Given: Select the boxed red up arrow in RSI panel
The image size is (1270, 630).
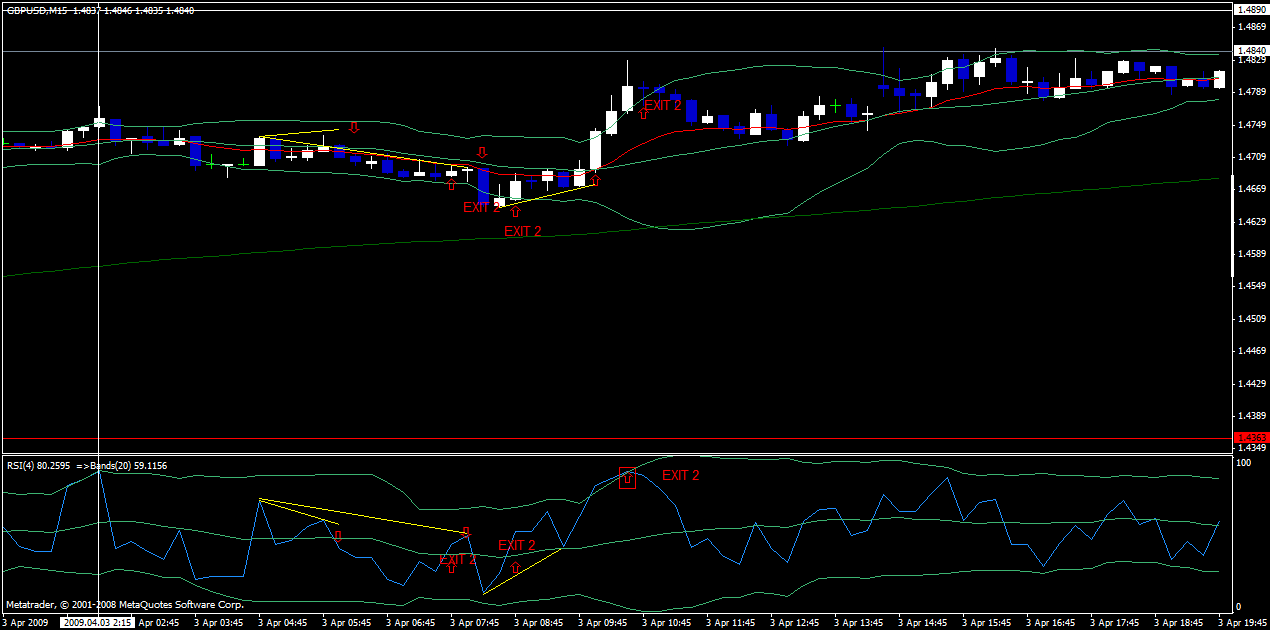Looking at the screenshot, I should pos(627,479).
